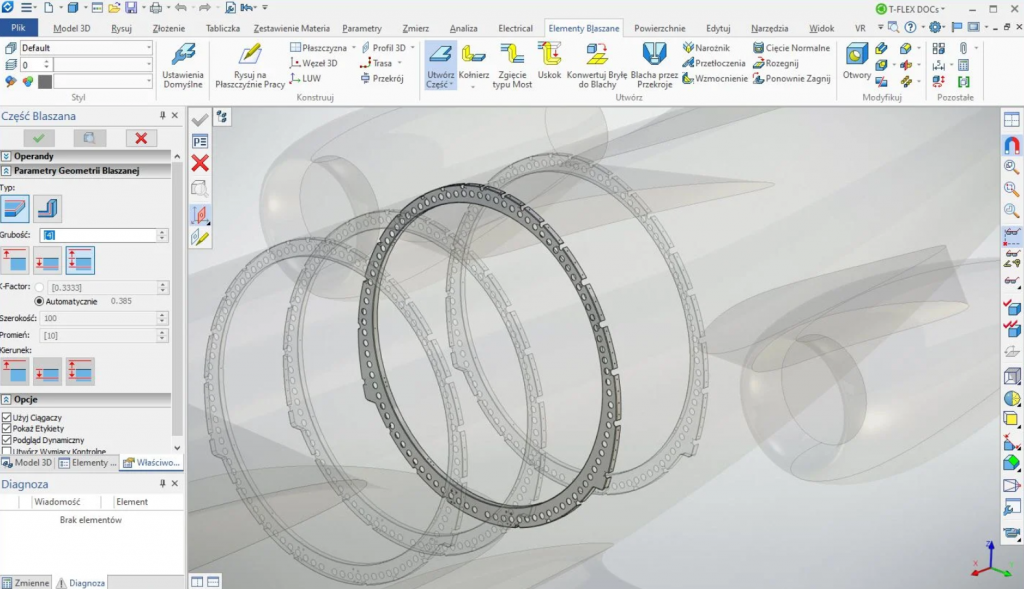The width and height of the screenshot is (1024, 589).
Task: Confirm operation with green checkmark button
Action: point(39,138)
